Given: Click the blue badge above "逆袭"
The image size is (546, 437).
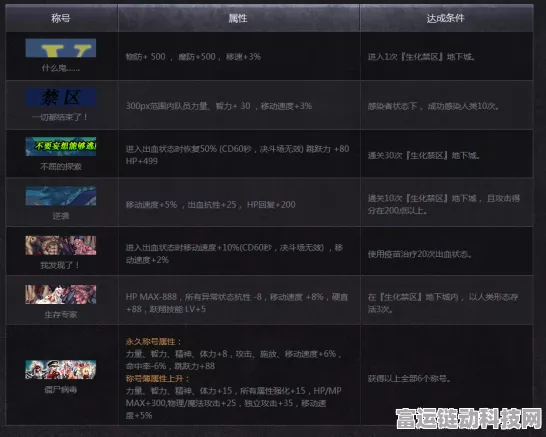Looking at the screenshot, I should (61, 196).
